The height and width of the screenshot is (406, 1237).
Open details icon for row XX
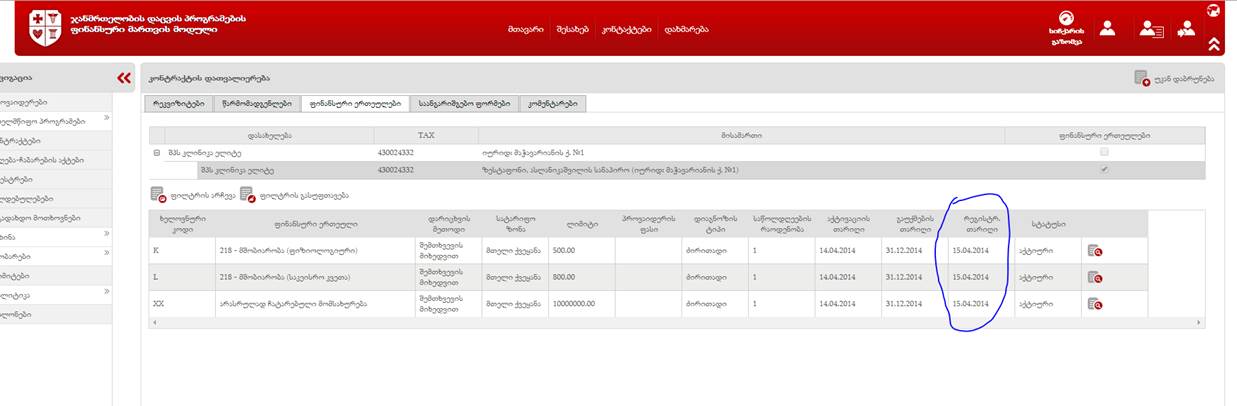(1095, 304)
